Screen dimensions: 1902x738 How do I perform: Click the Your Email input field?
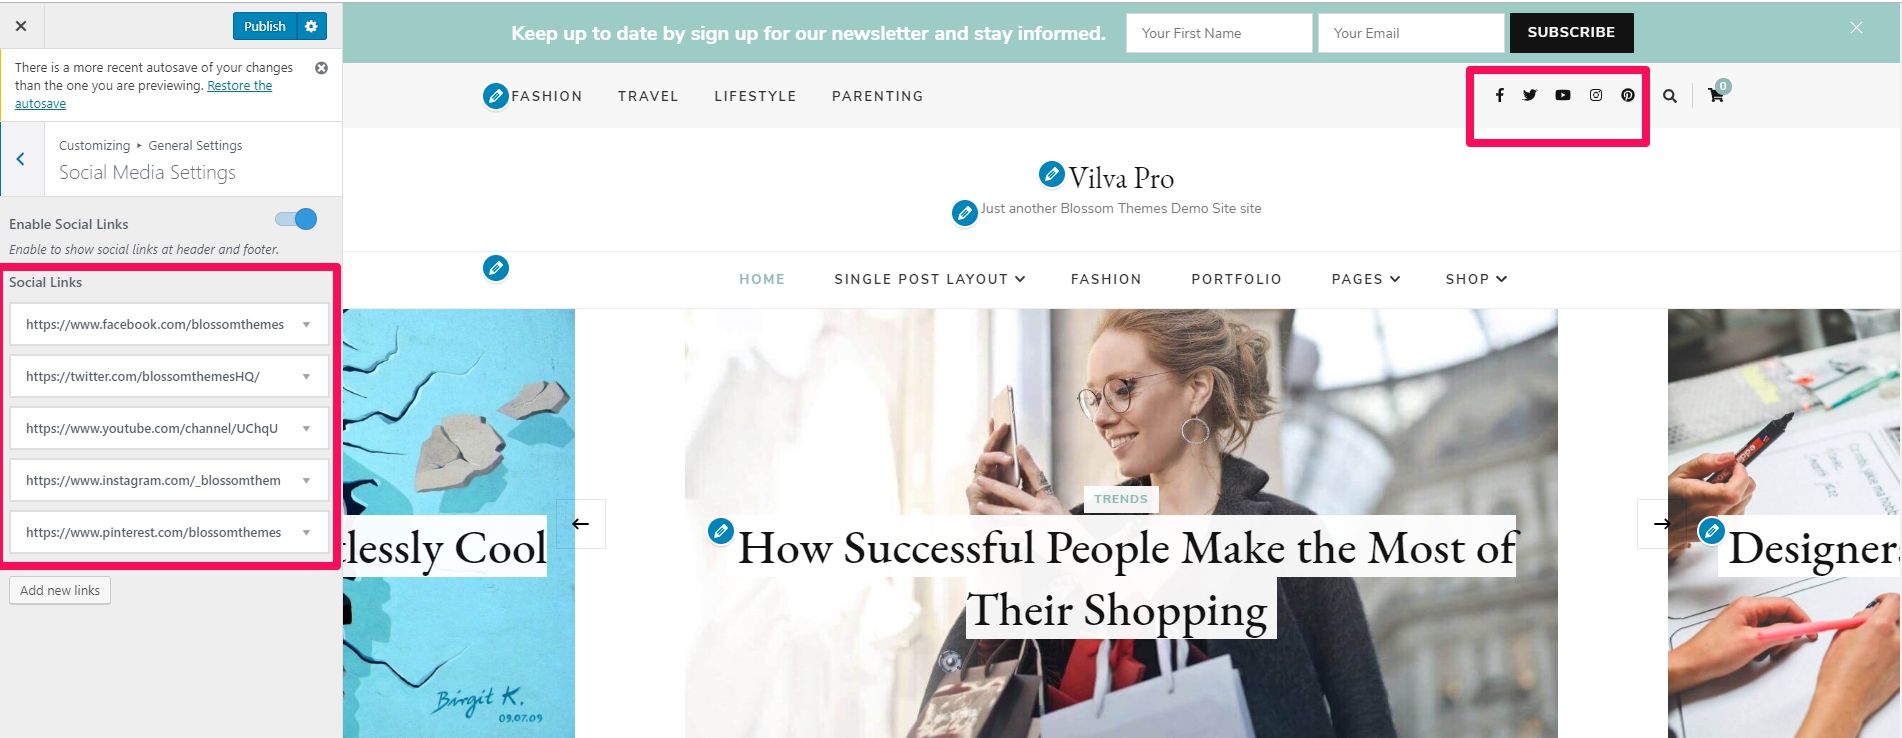[x=1411, y=33]
